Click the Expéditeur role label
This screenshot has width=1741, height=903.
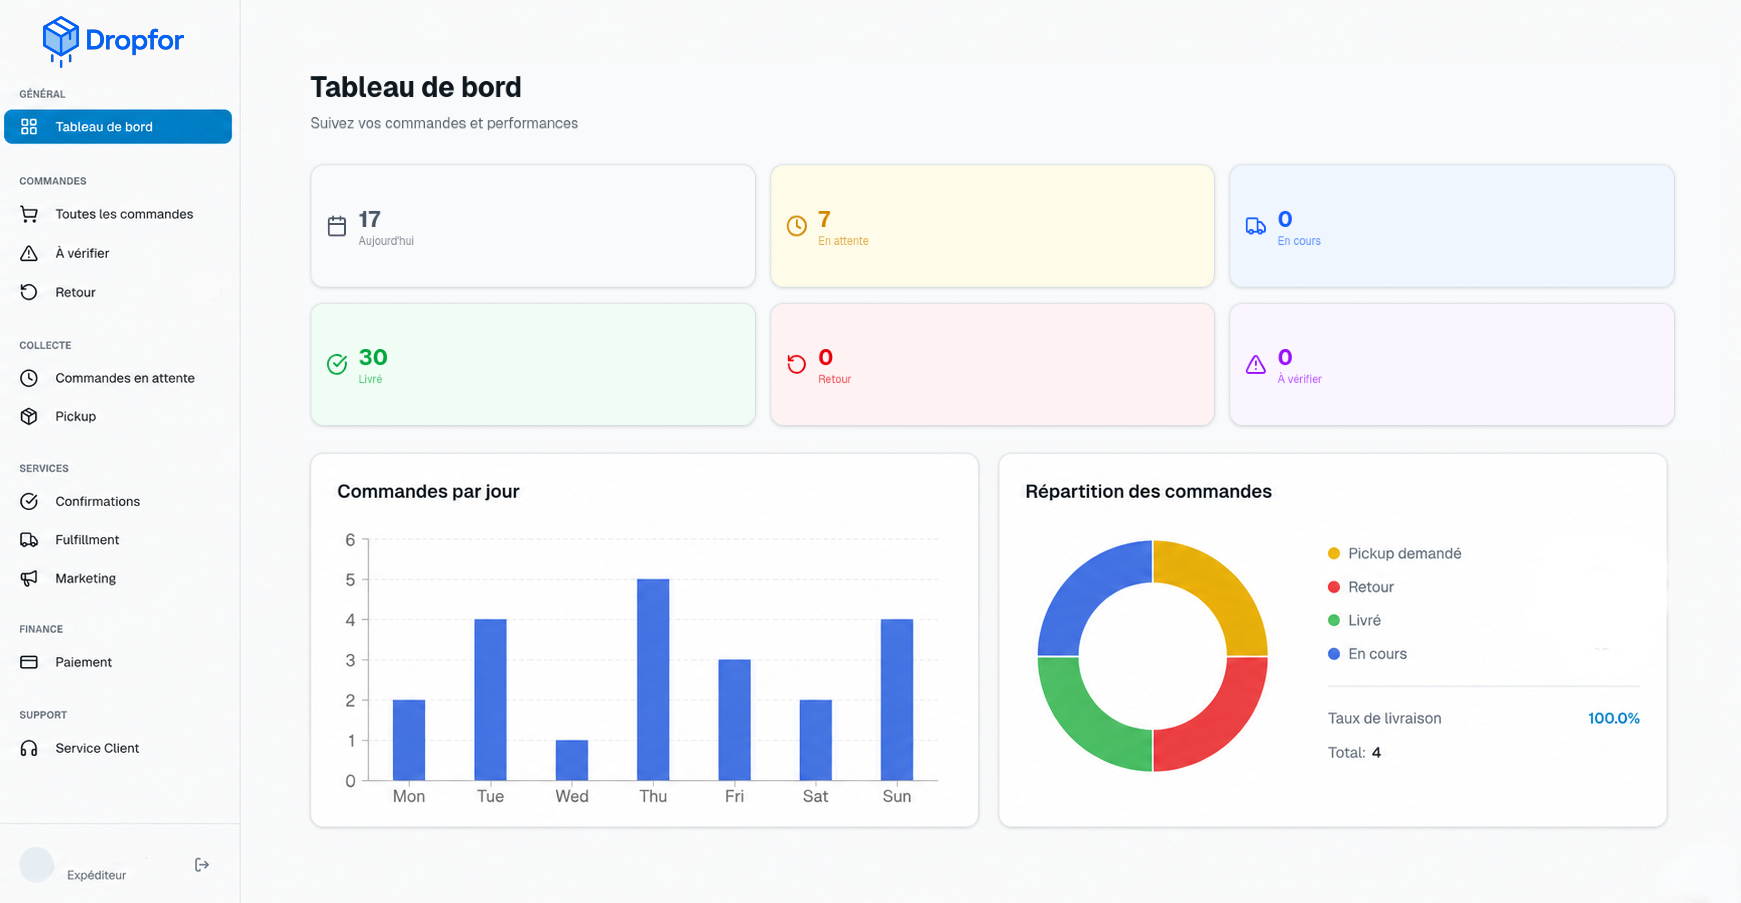click(97, 875)
